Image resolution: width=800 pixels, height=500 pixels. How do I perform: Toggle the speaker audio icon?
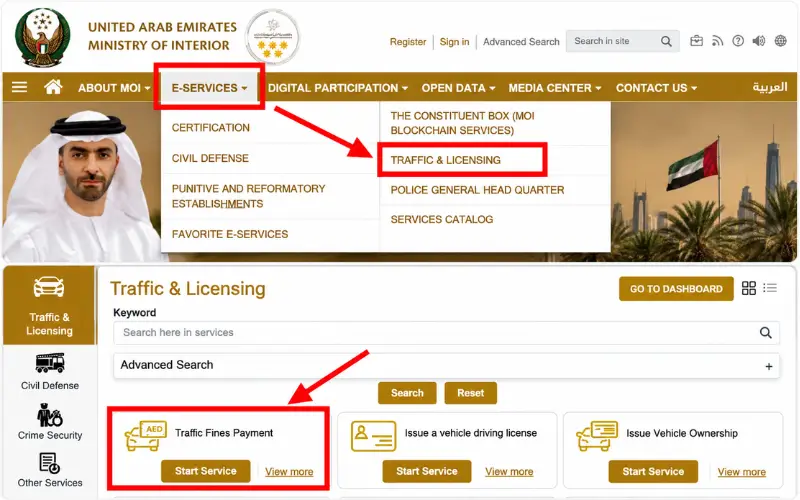point(759,41)
